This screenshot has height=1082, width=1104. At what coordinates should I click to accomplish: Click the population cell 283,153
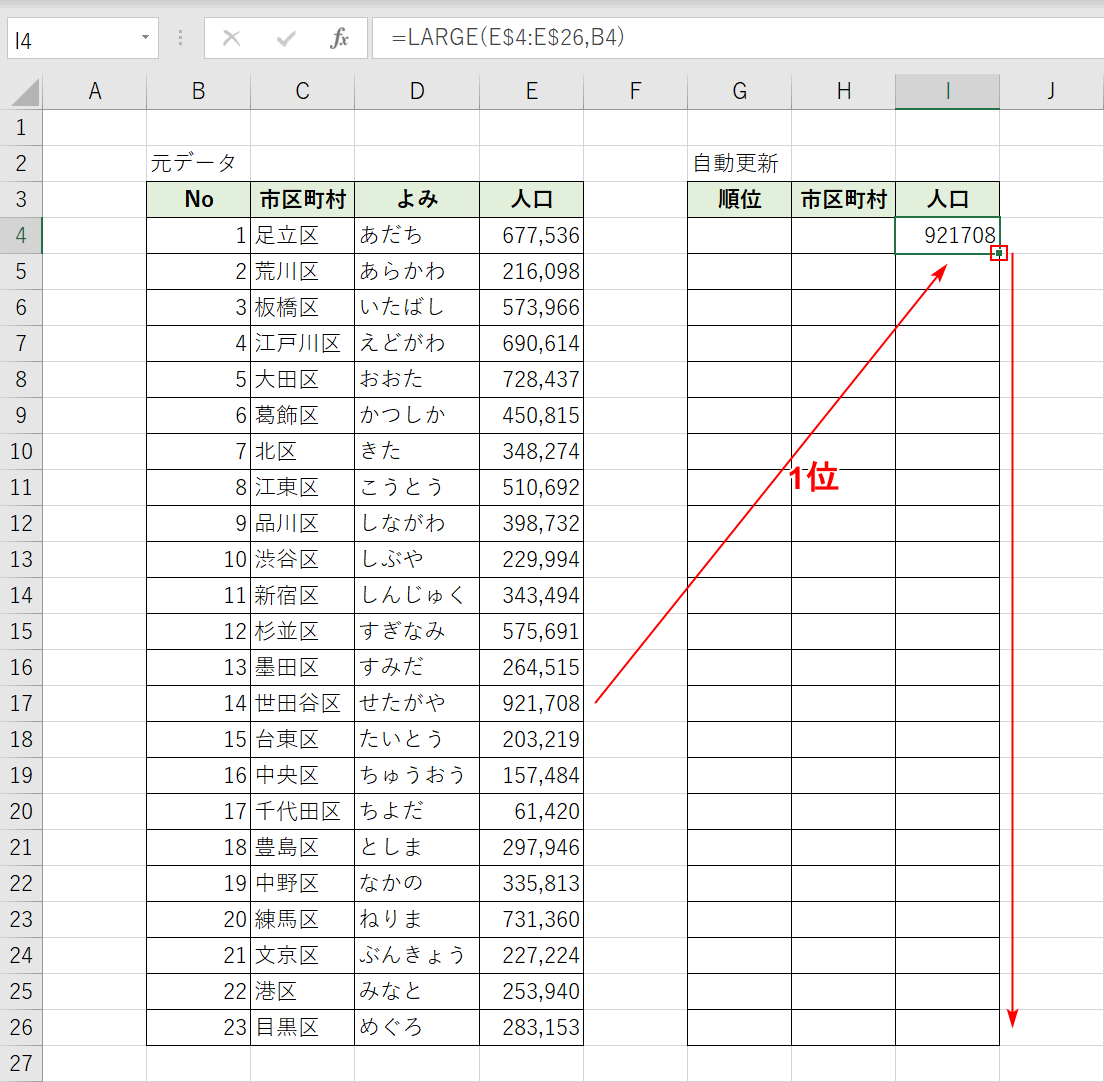532,1027
